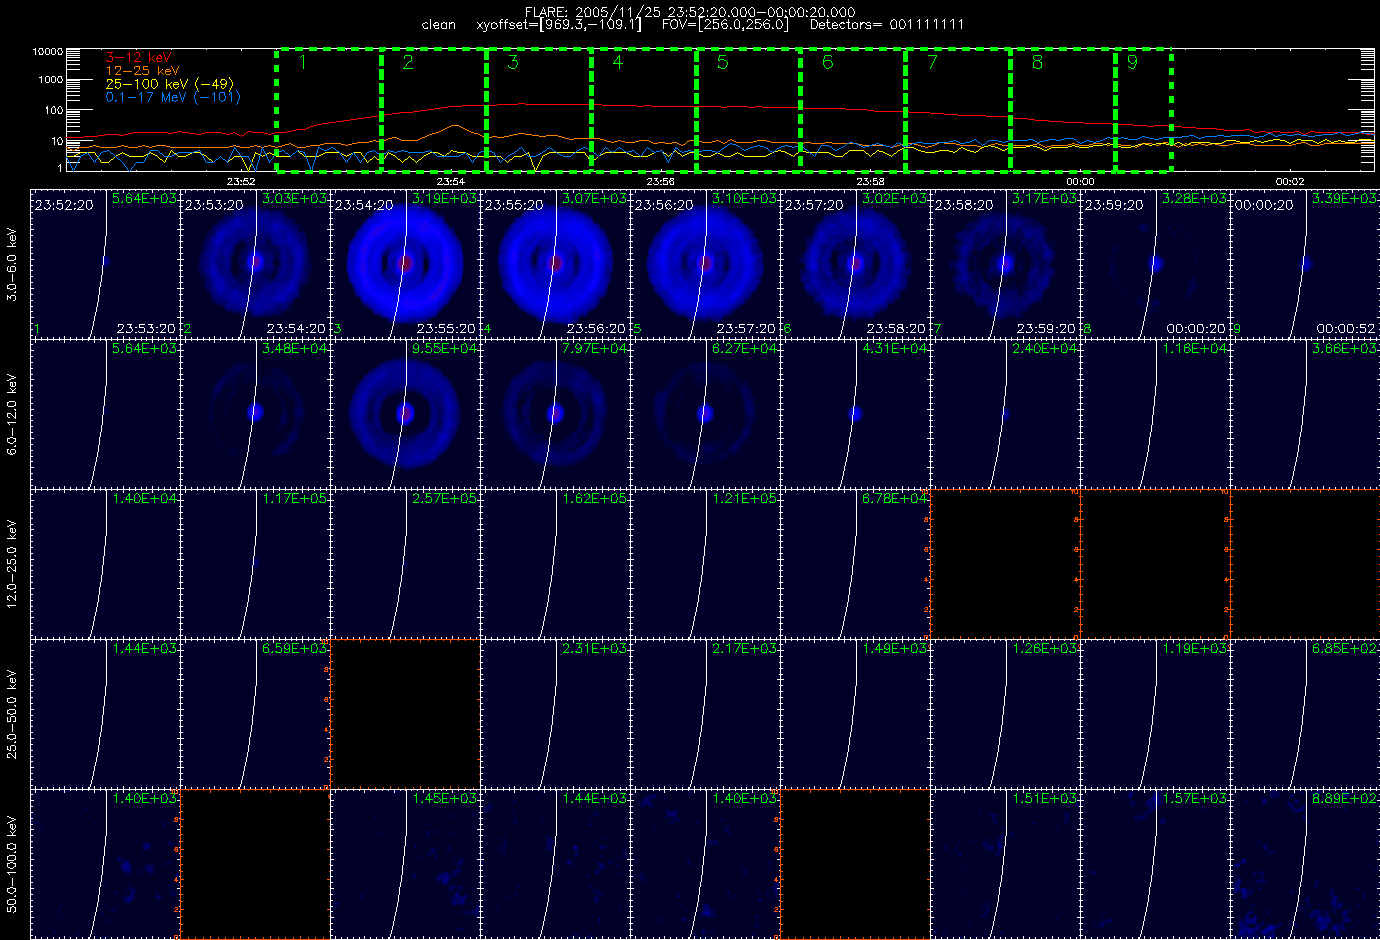Screen dimensions: 1380x940
Task: Select time interval 6 box in light curve
Action: click(x=853, y=110)
